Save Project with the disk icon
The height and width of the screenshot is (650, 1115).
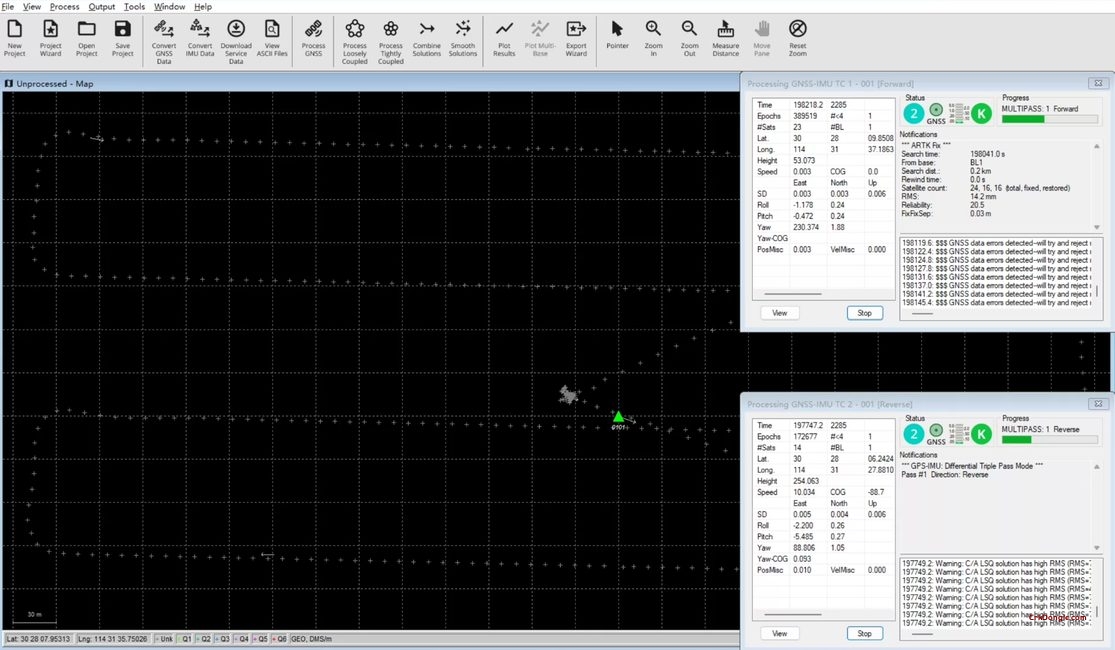122,38
